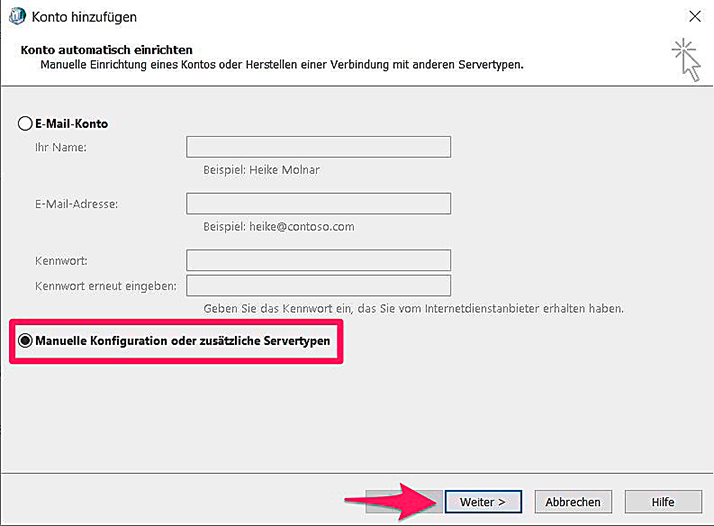Open help with the Hilfe button

pos(663,502)
